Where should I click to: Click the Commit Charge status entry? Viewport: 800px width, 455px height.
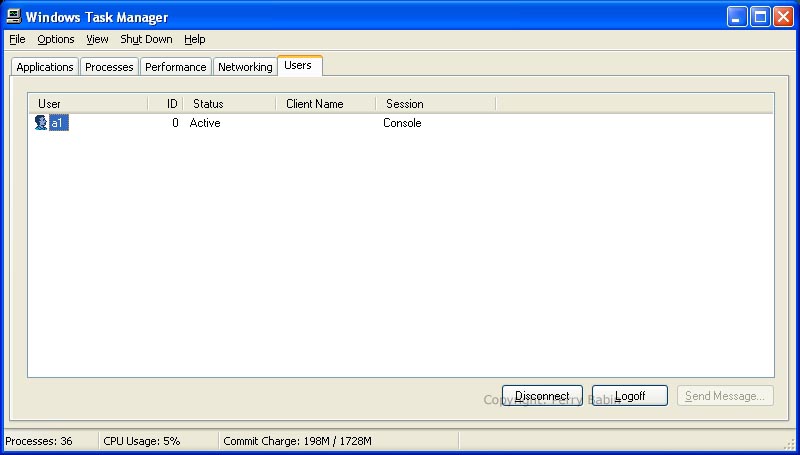coord(297,441)
